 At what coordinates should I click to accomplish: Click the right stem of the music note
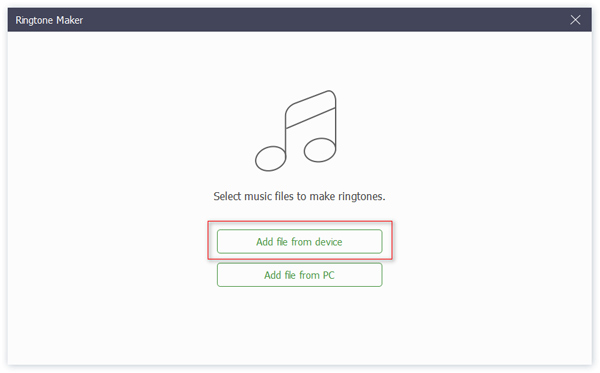(336, 121)
